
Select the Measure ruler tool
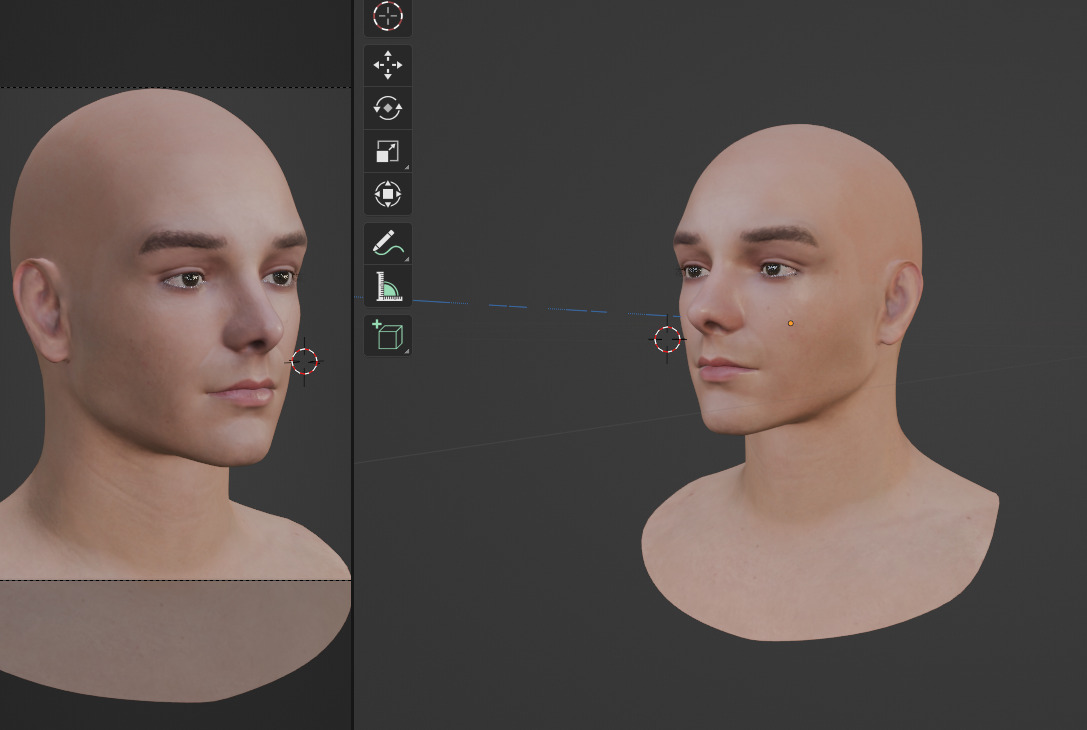click(x=388, y=286)
